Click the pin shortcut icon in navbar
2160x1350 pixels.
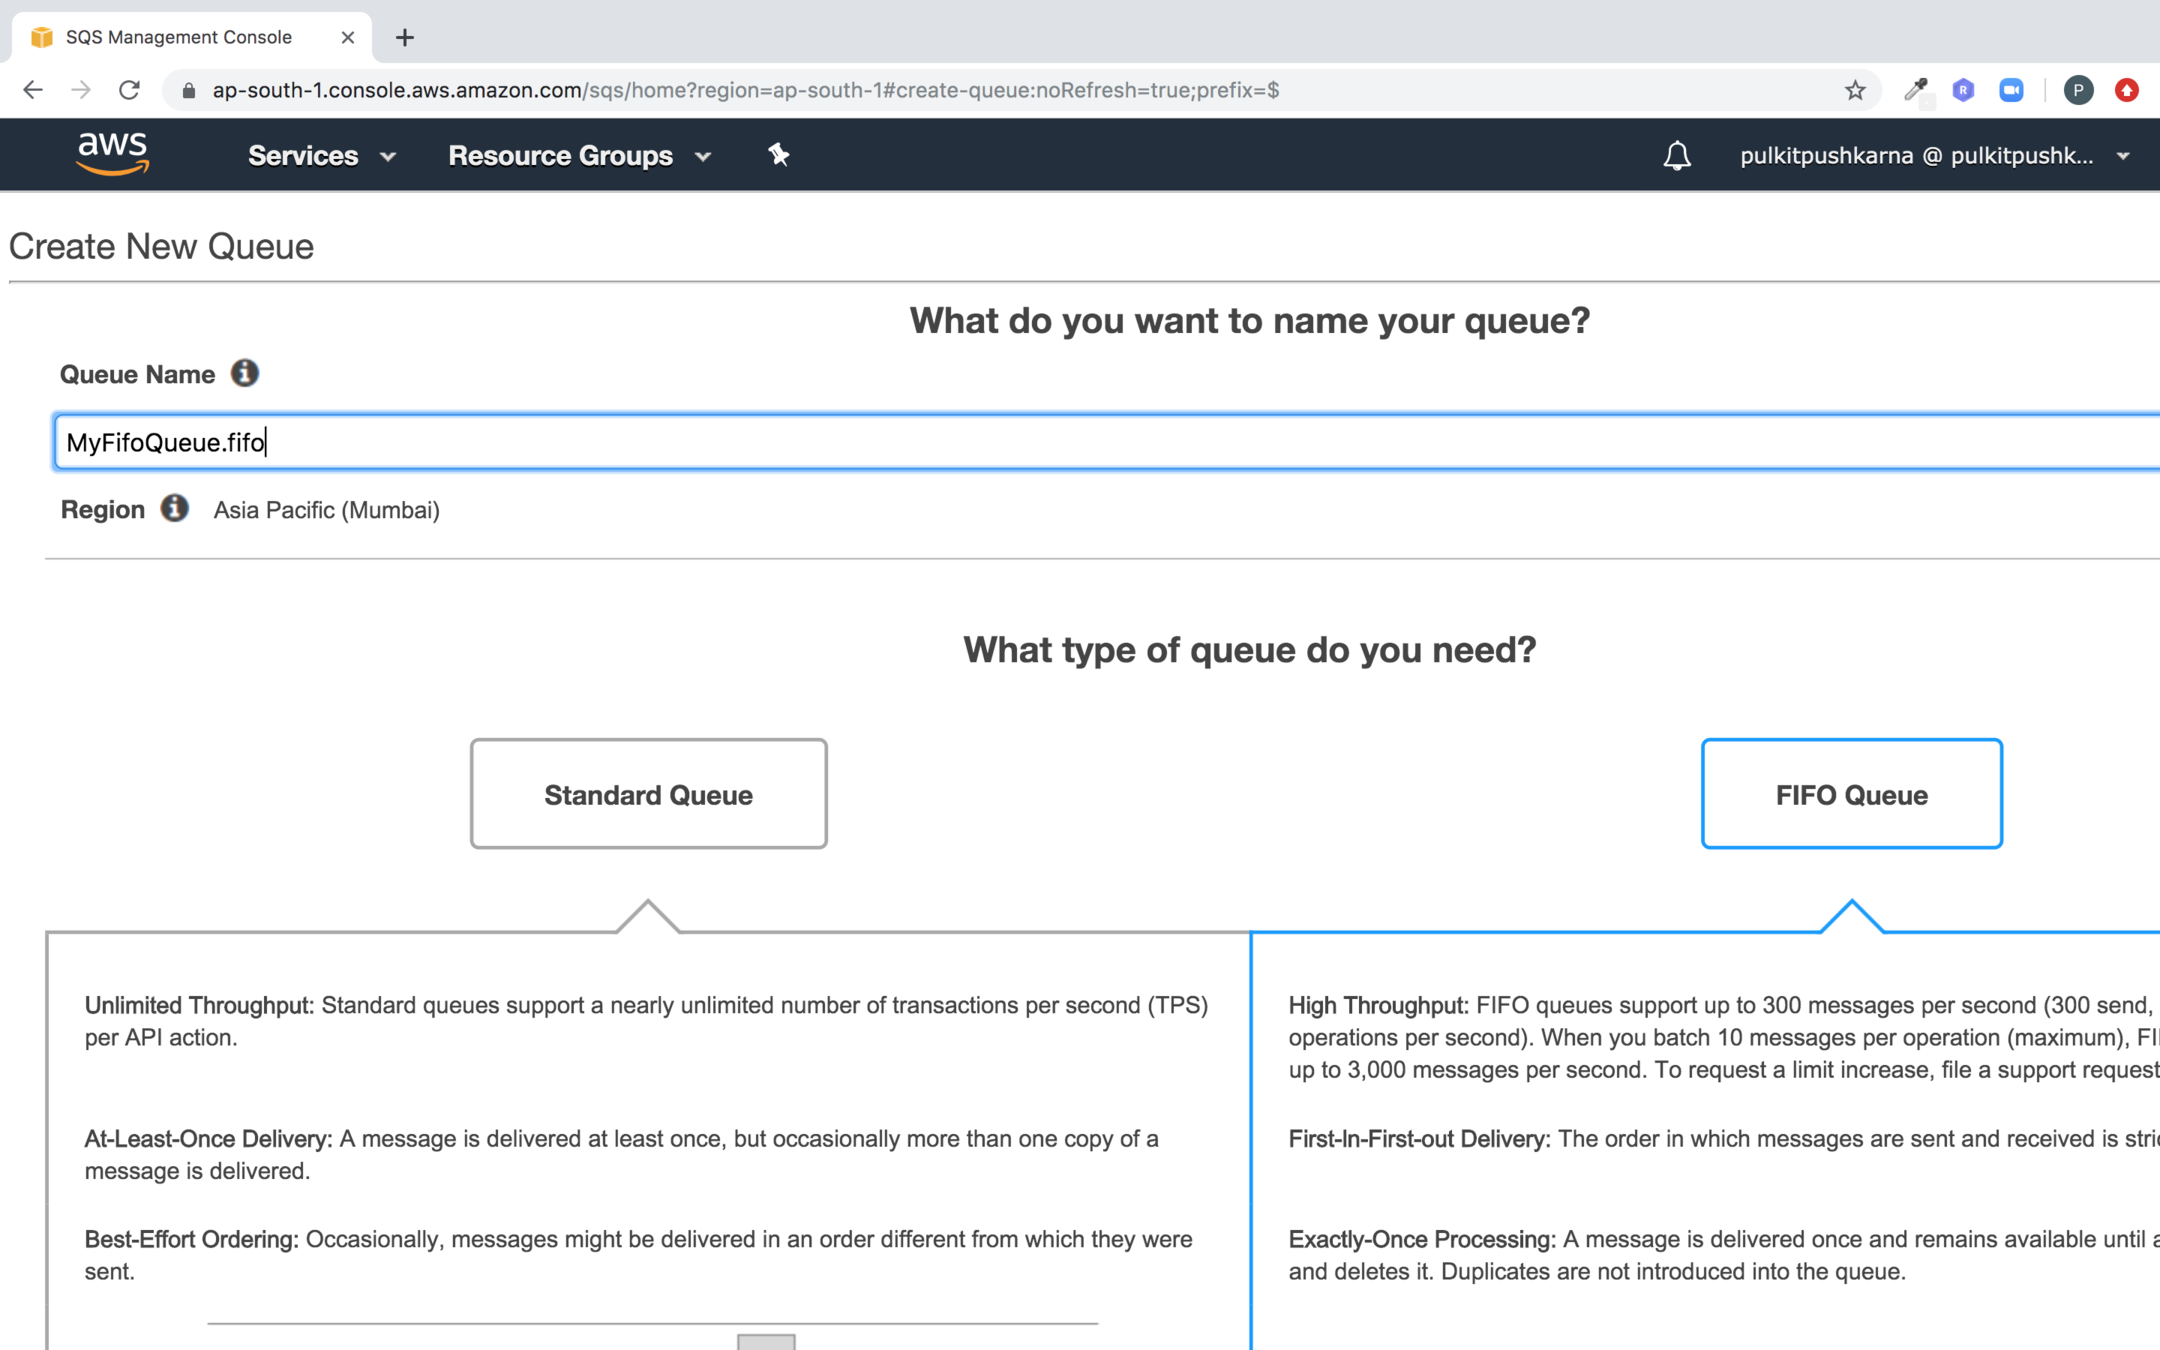778,155
